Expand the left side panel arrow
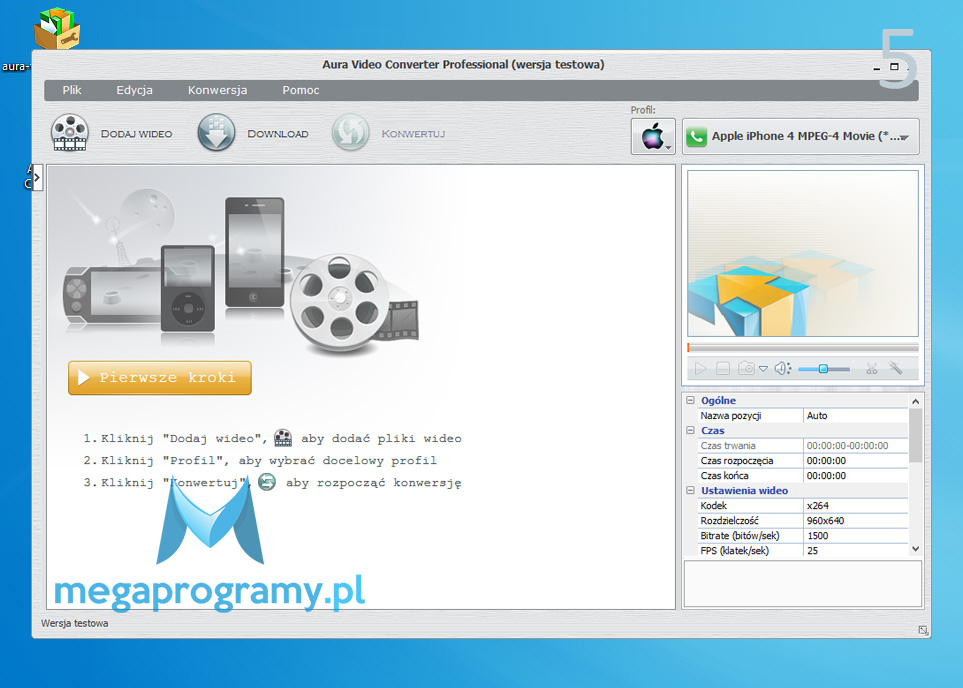The height and width of the screenshot is (688, 963). point(37,178)
